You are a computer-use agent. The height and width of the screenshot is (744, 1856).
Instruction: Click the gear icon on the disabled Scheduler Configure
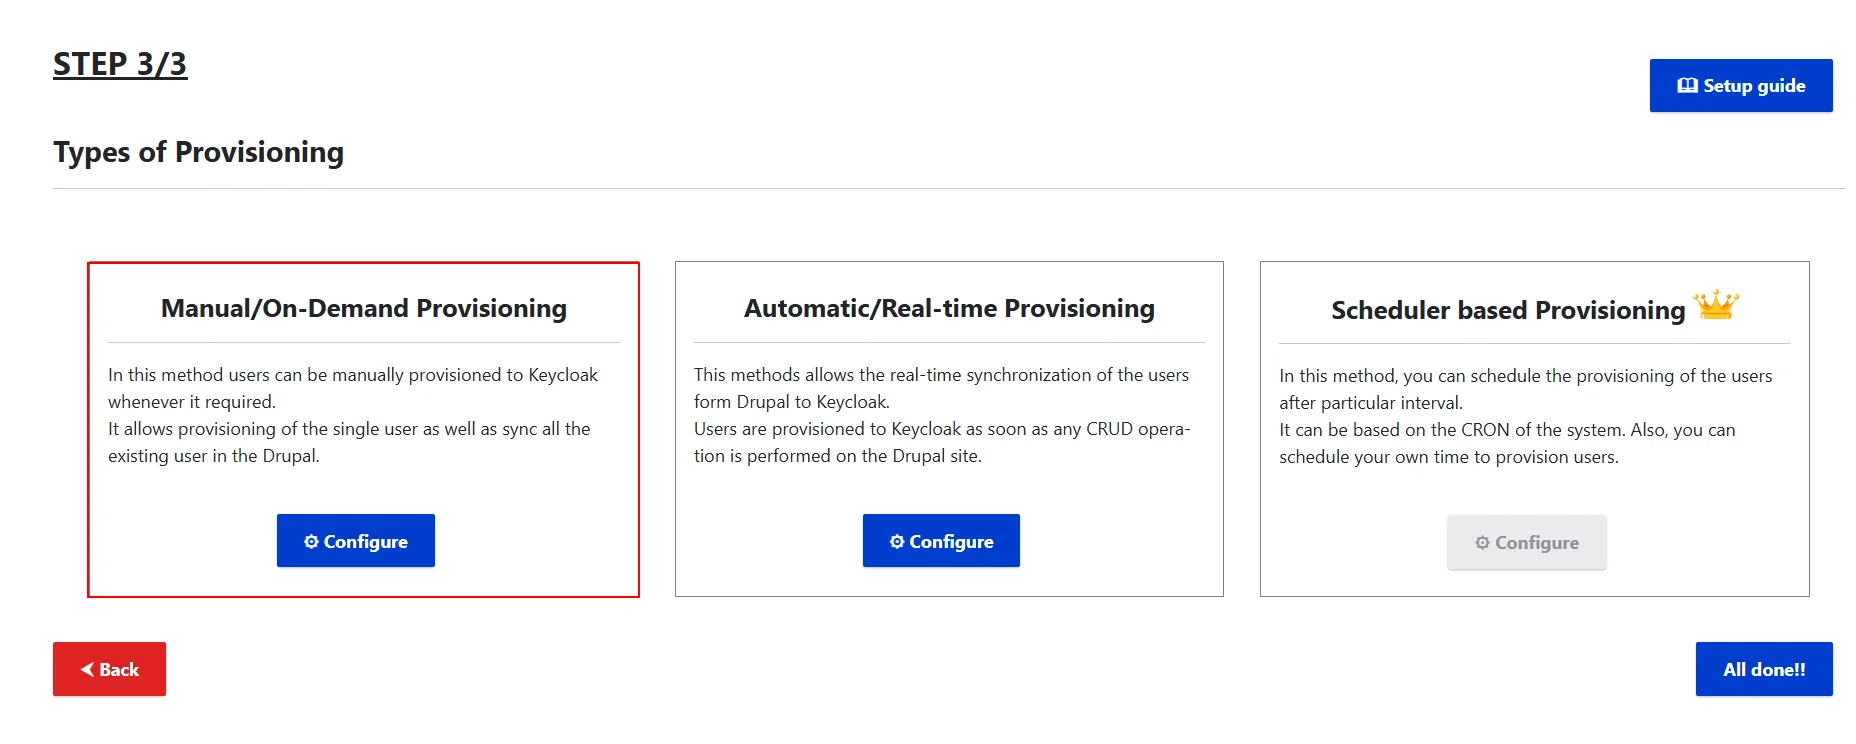(x=1482, y=542)
